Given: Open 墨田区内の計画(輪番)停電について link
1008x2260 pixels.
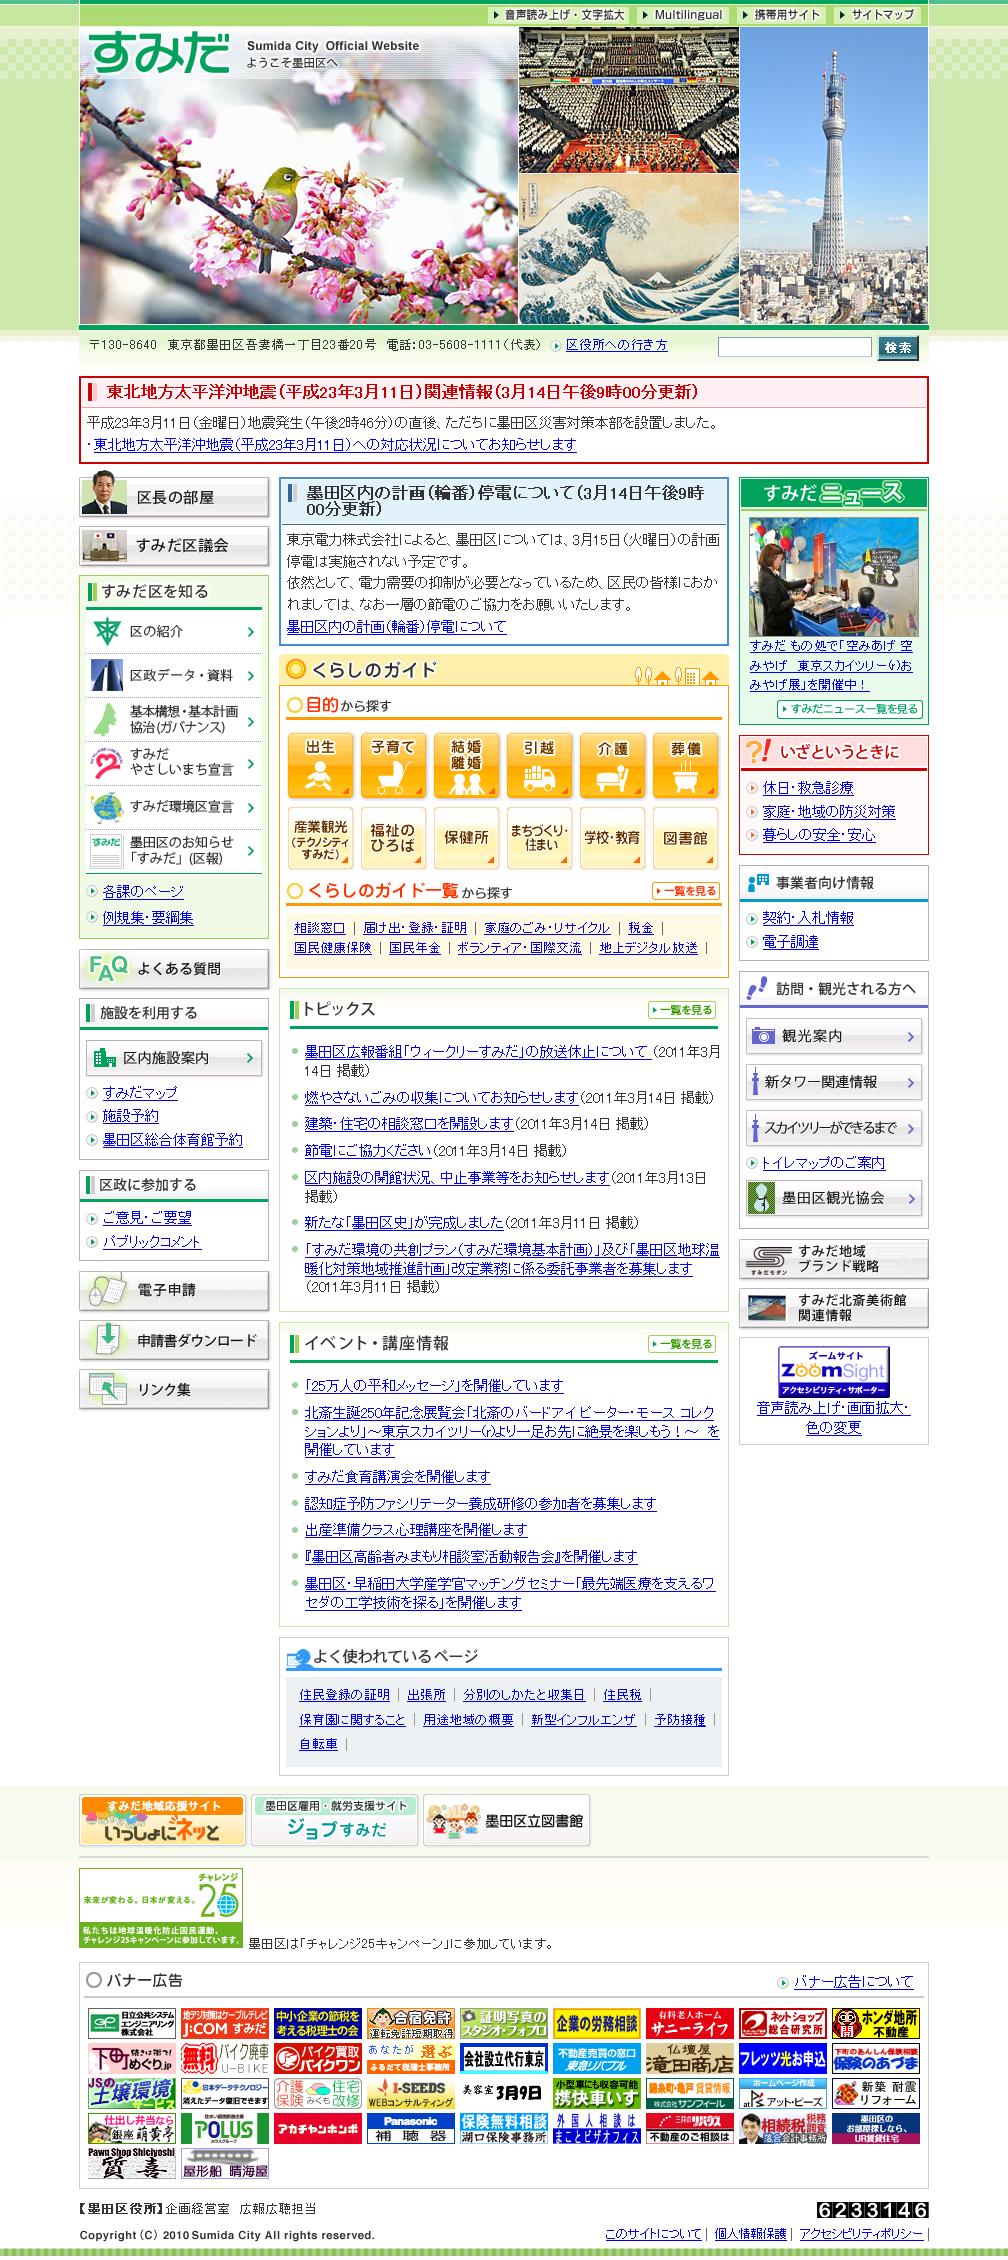Looking at the screenshot, I should coord(396,627).
